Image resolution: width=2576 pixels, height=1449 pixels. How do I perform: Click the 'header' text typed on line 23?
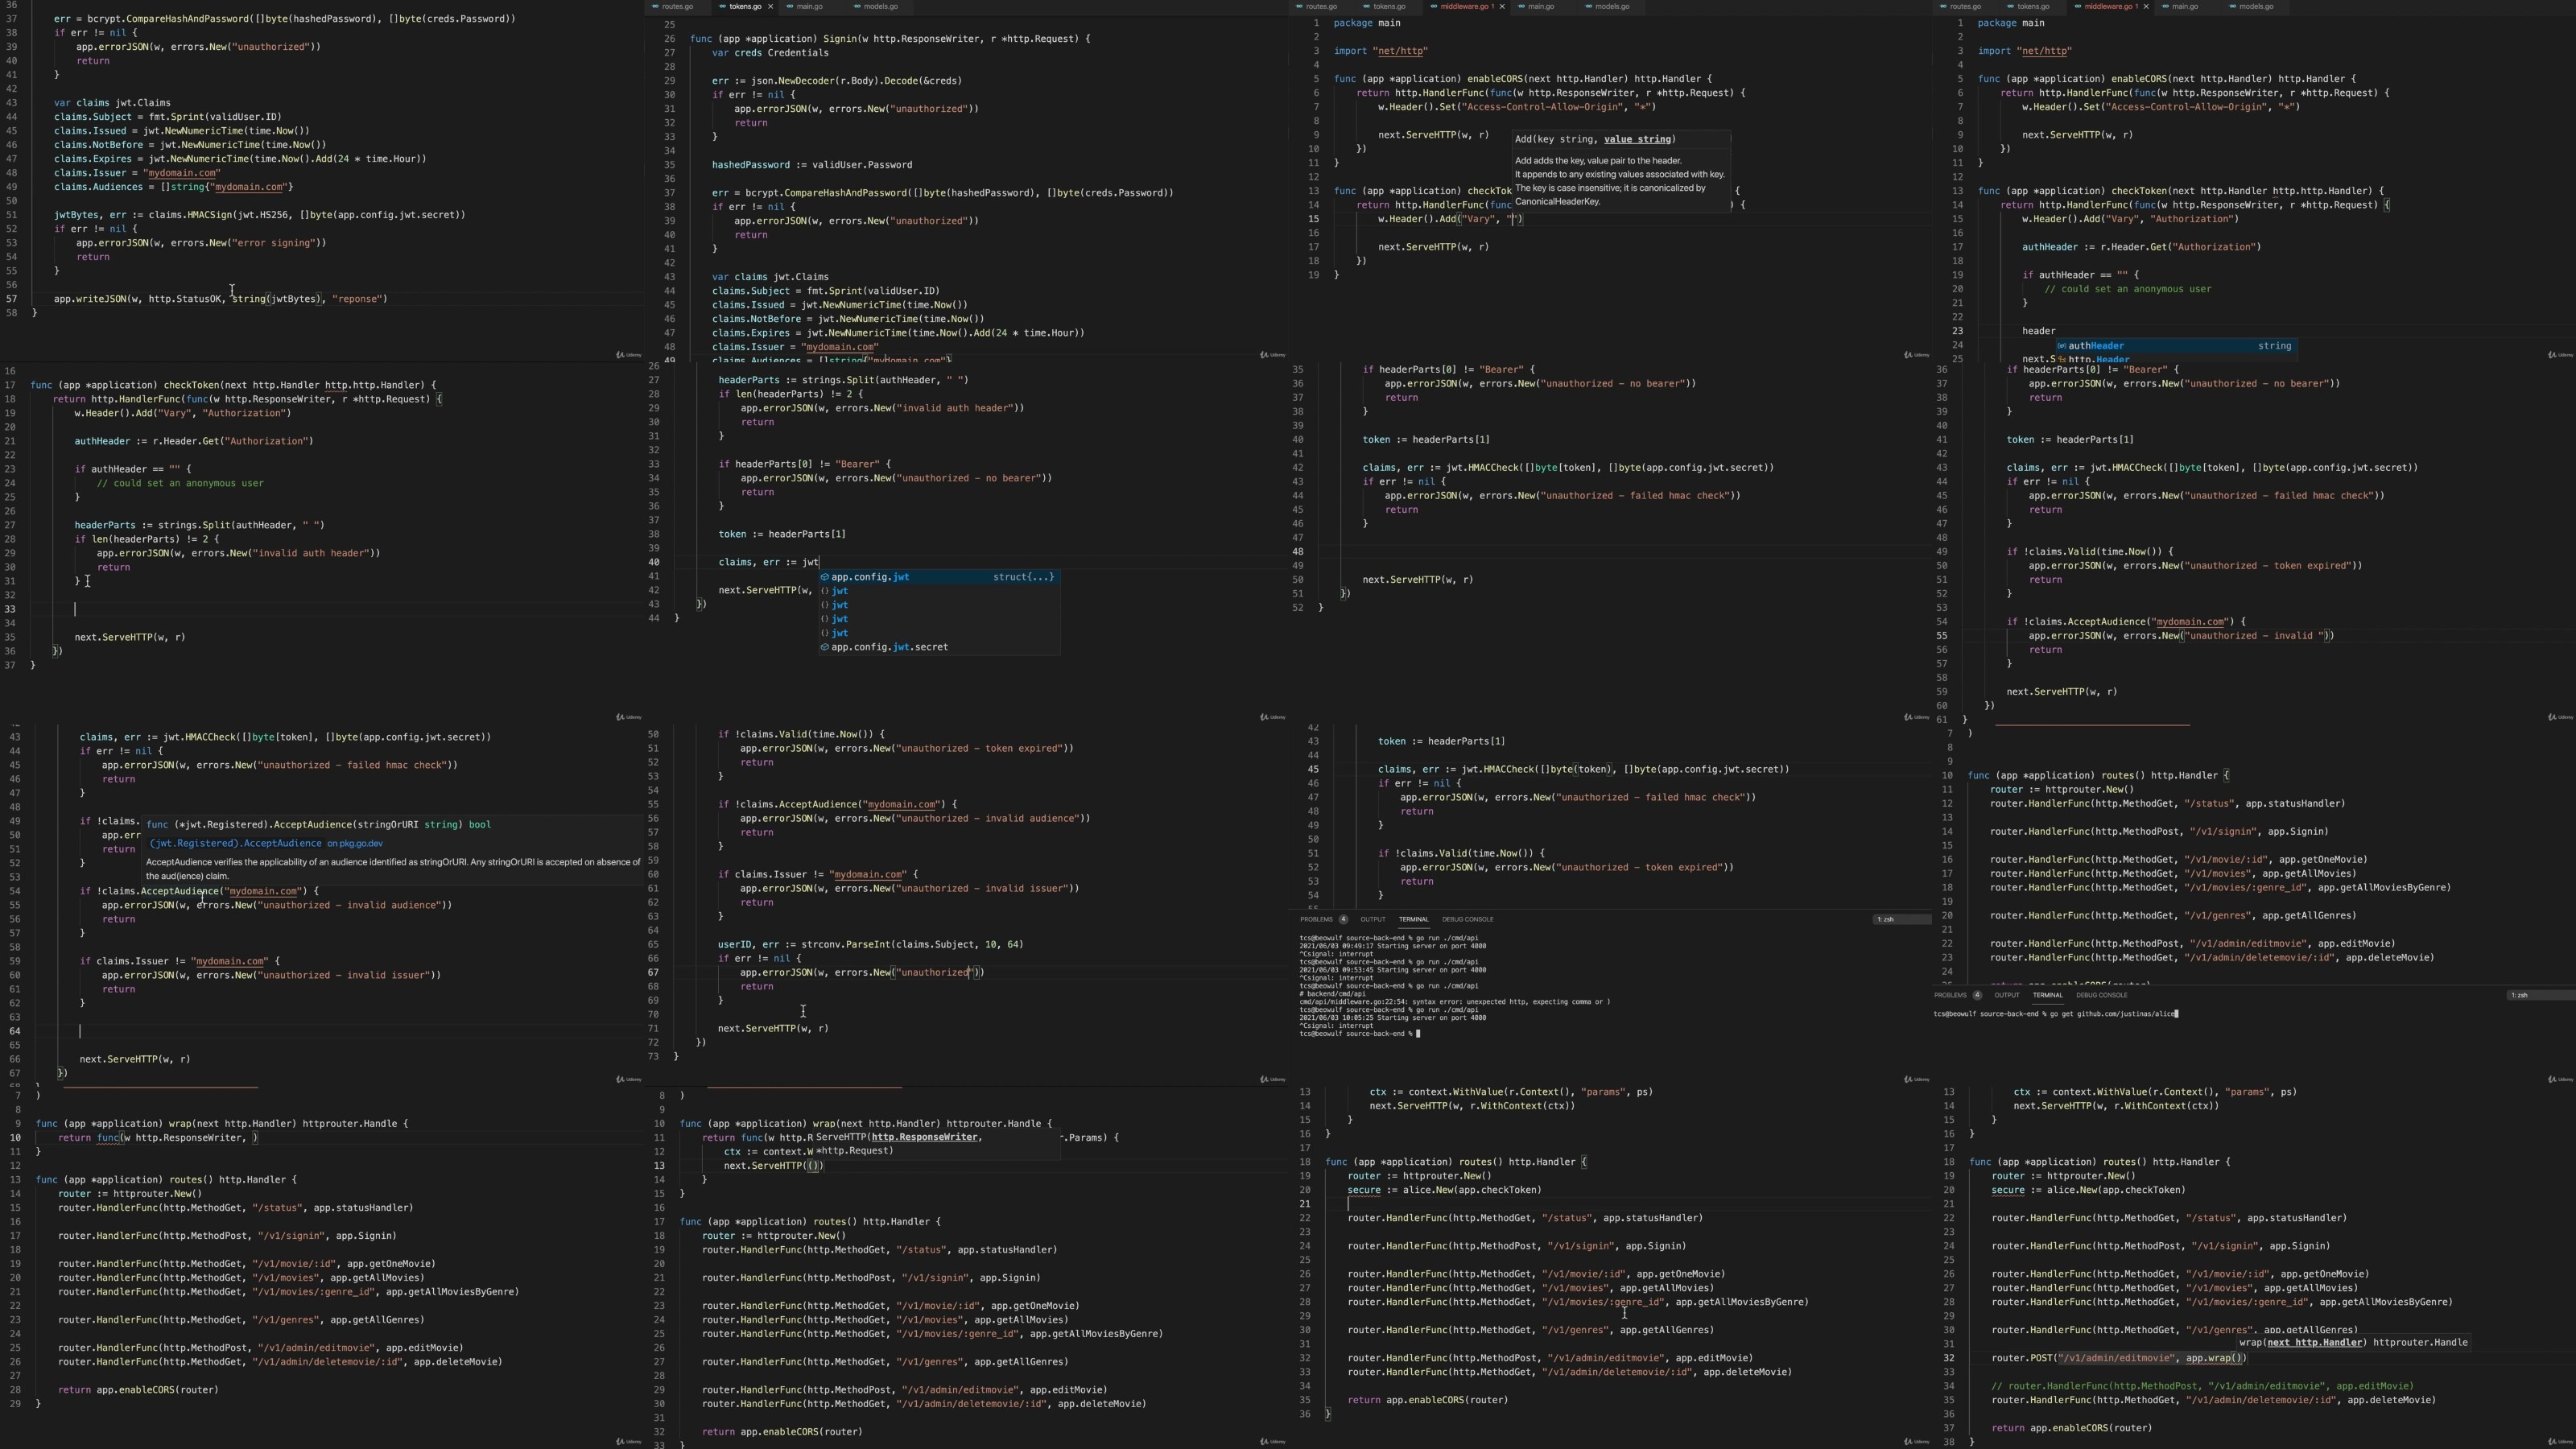click(x=2038, y=331)
